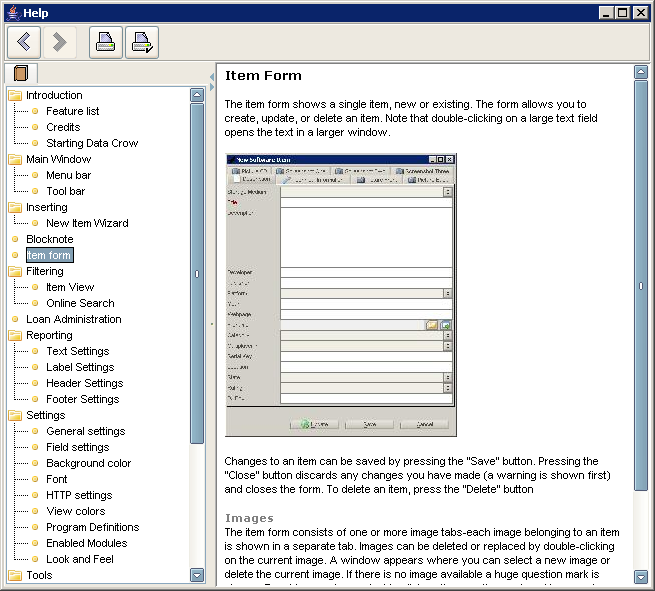Screen dimensions: 655x591
Task: Select the highlighted Item form topic
Action: (50, 255)
